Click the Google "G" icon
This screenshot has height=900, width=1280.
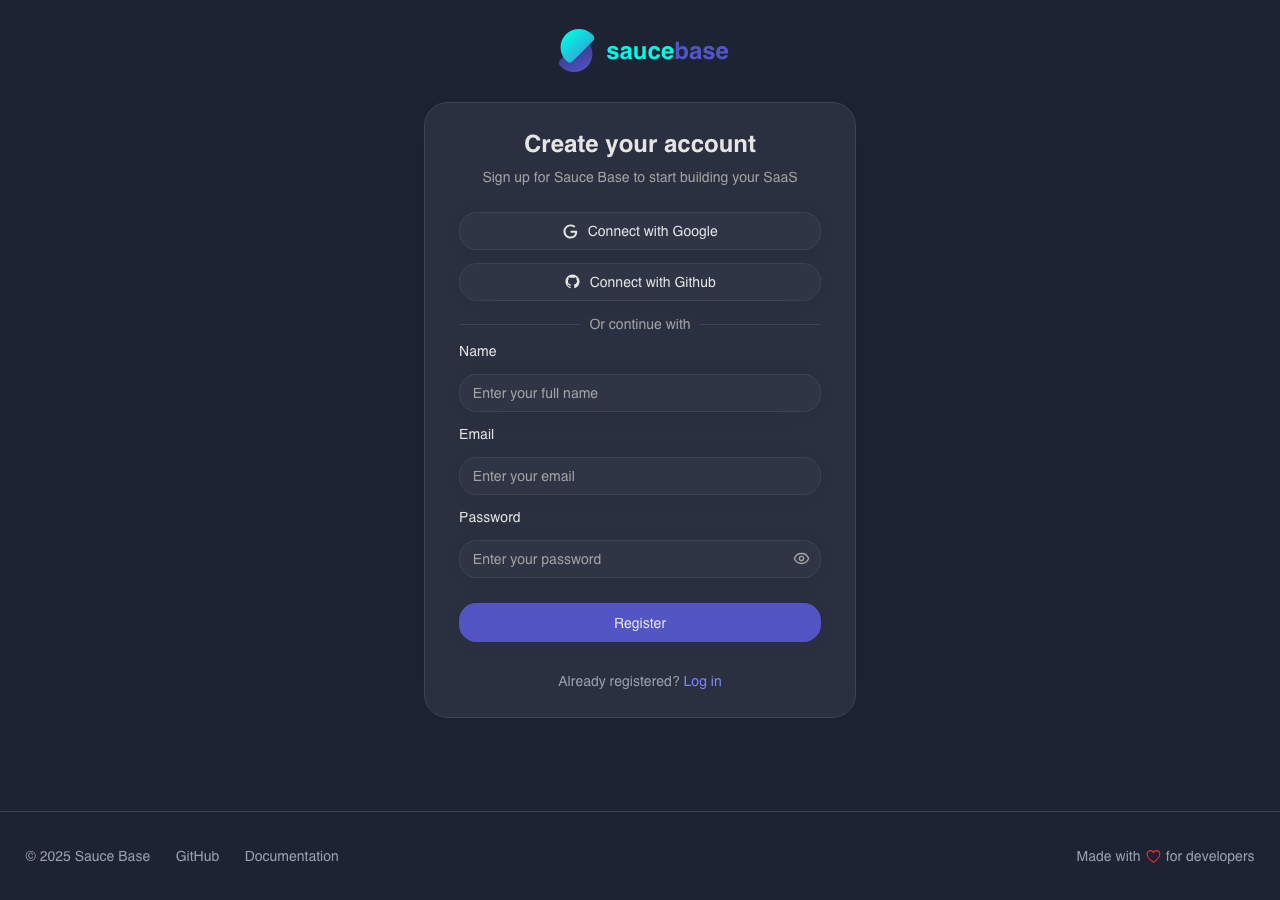pos(570,231)
